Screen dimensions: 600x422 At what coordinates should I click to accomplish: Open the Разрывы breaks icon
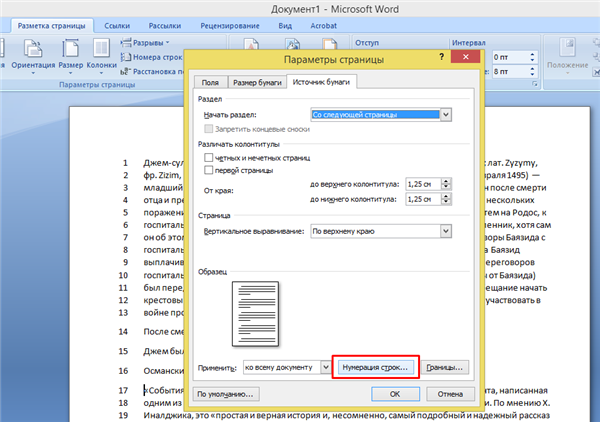click(x=126, y=42)
